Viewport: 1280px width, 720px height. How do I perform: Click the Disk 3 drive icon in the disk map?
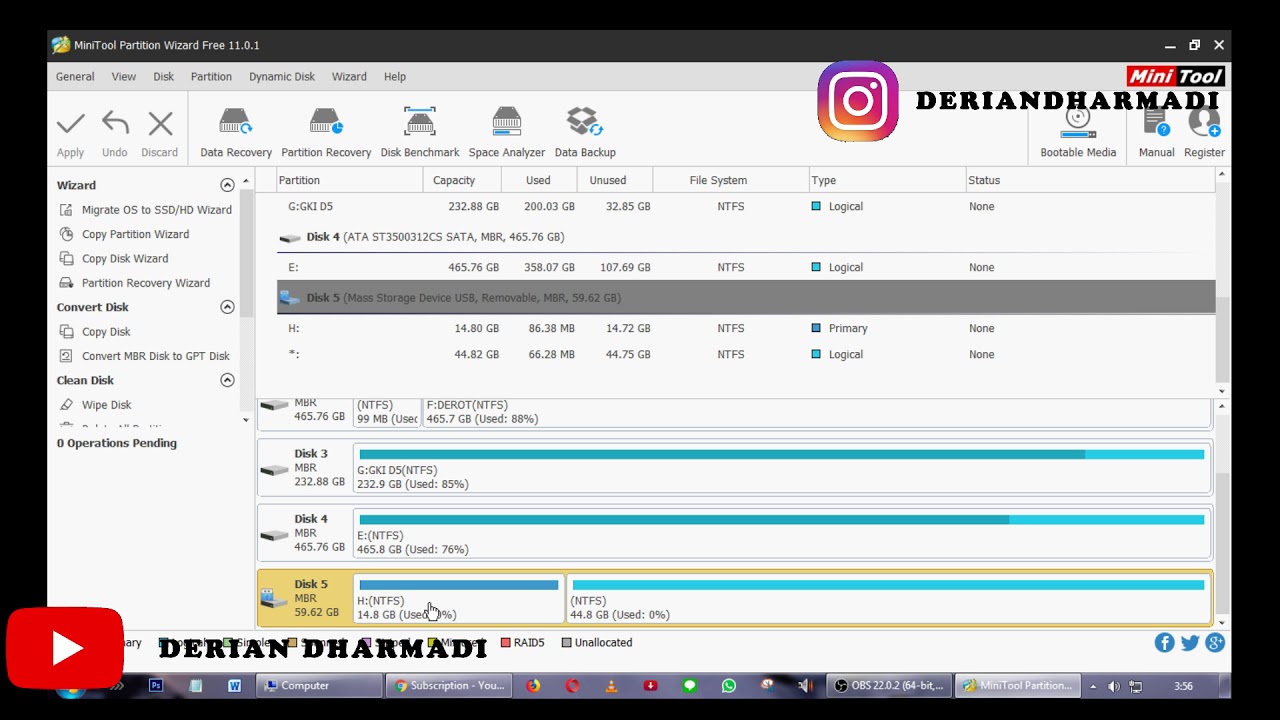273,470
